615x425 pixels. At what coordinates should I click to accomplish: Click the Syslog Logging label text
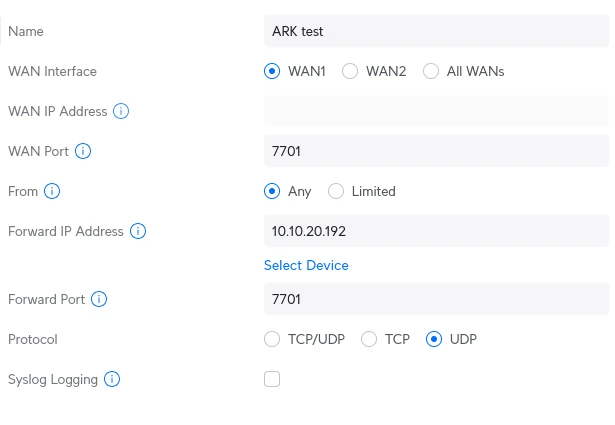pos(53,380)
